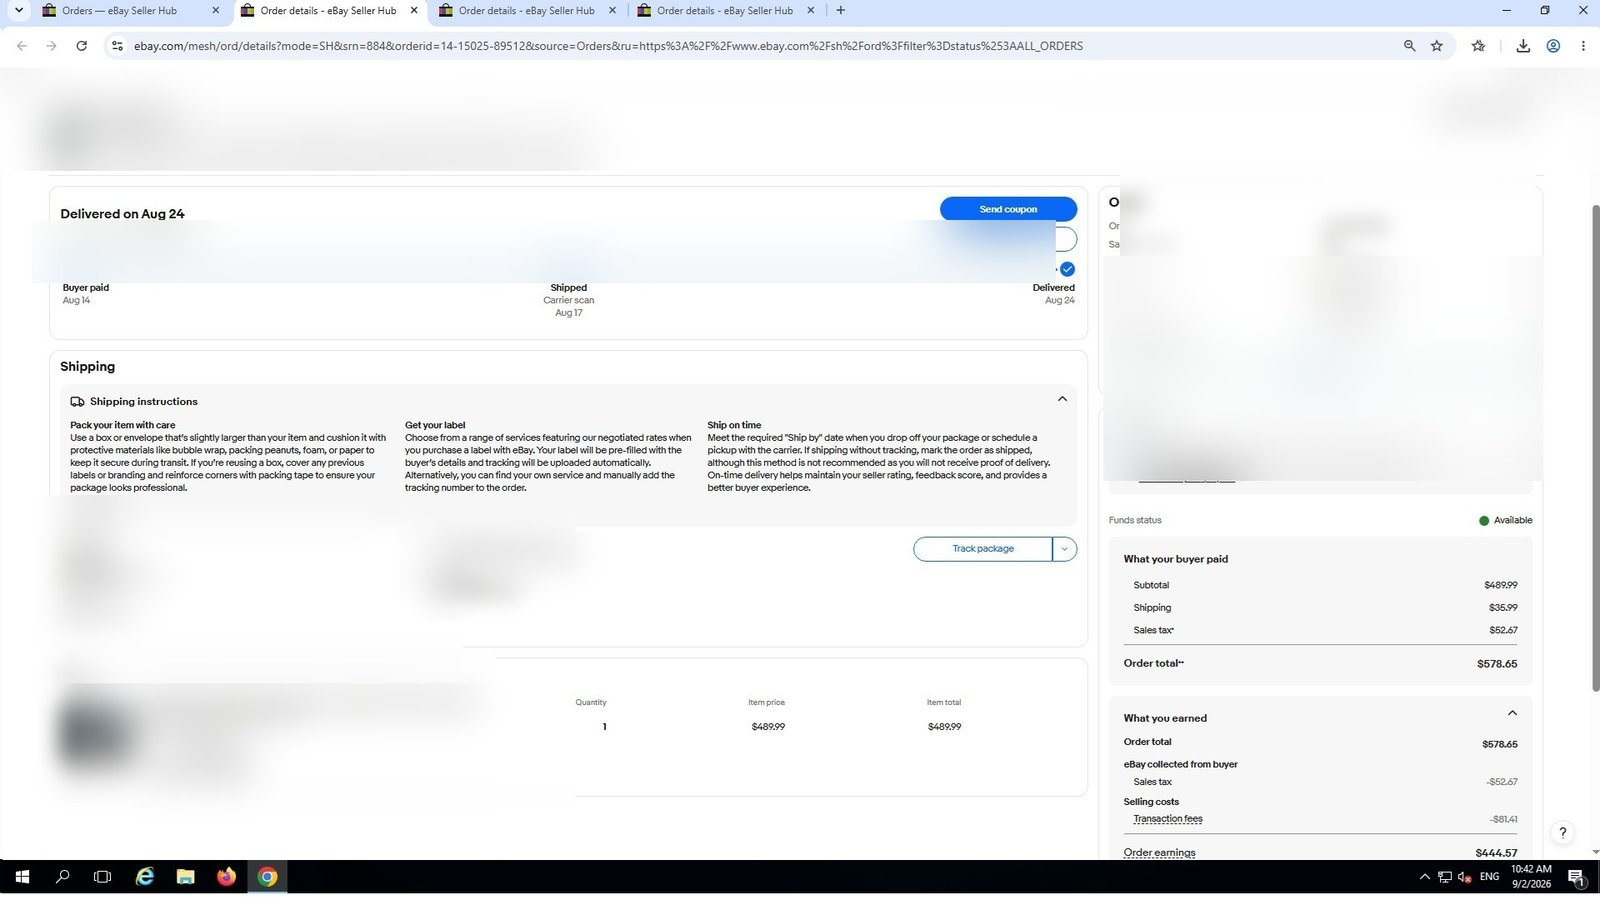Reload the page with refresh icon
The height and width of the screenshot is (900, 1600).
[x=82, y=46]
